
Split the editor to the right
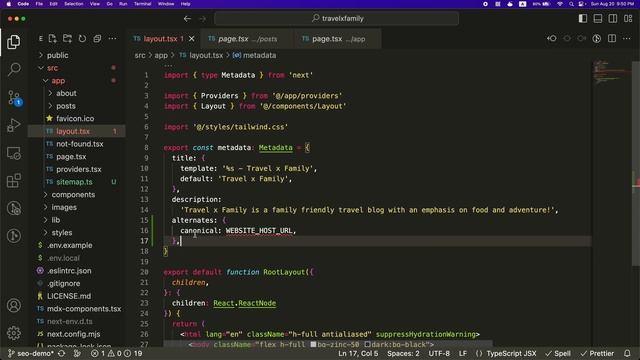(x=612, y=39)
